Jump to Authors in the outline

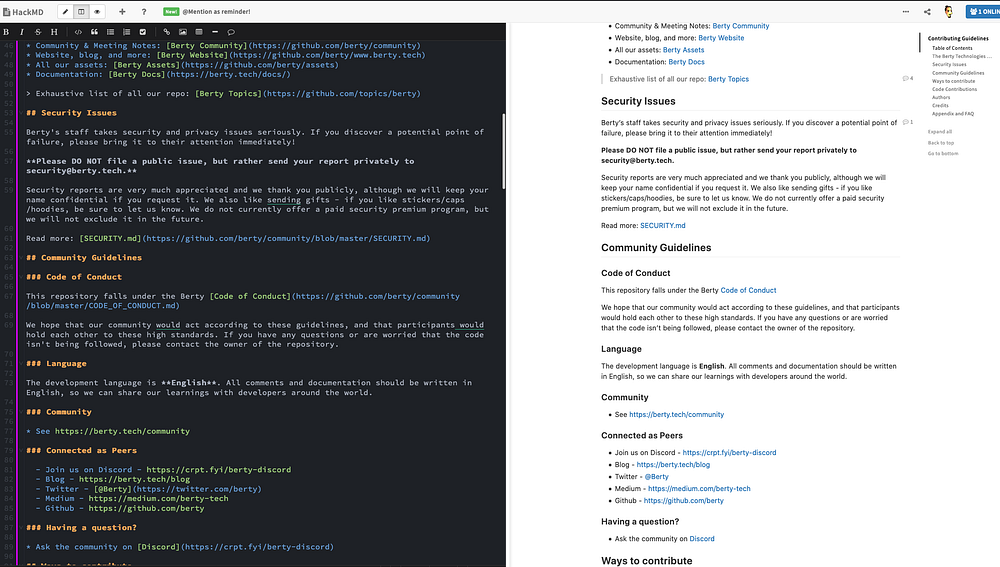point(941,98)
